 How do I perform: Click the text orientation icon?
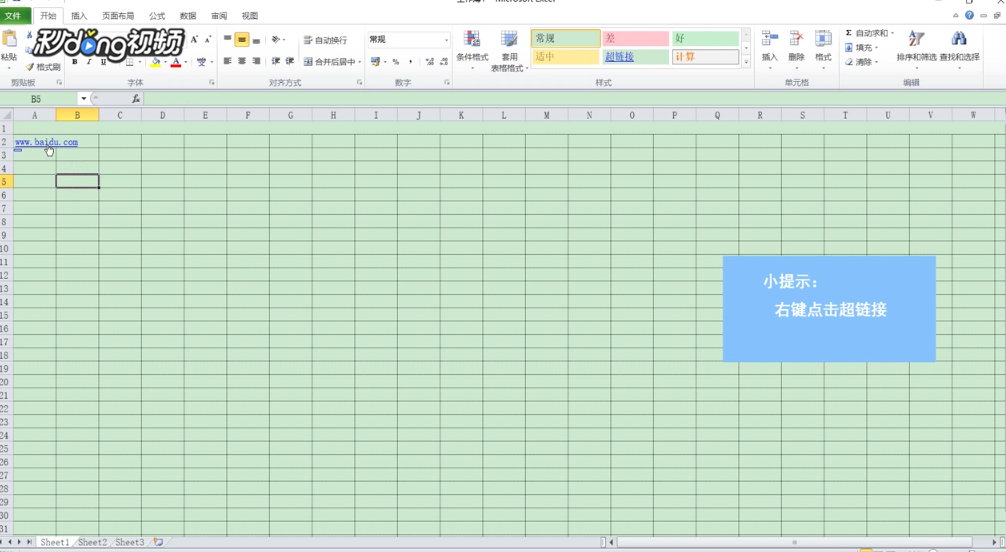click(276, 40)
